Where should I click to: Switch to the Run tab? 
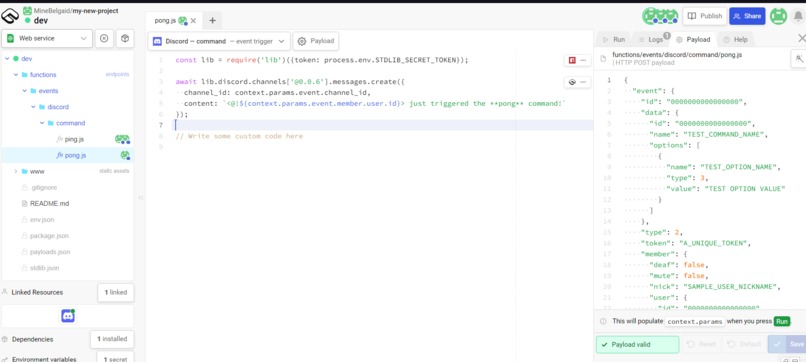(x=614, y=39)
